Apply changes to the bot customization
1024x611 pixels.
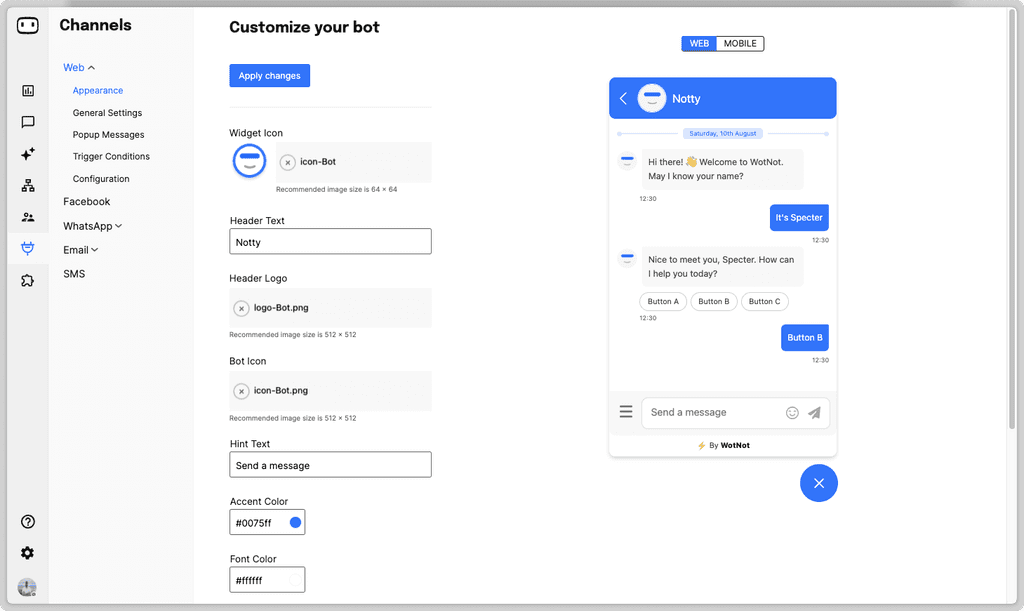coord(269,75)
